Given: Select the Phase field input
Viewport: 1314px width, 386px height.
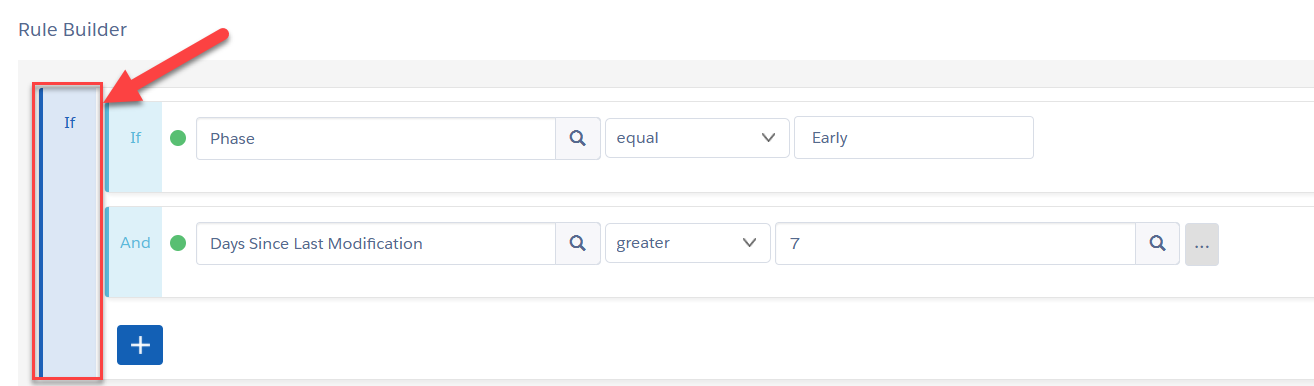Looking at the screenshot, I should (376, 138).
